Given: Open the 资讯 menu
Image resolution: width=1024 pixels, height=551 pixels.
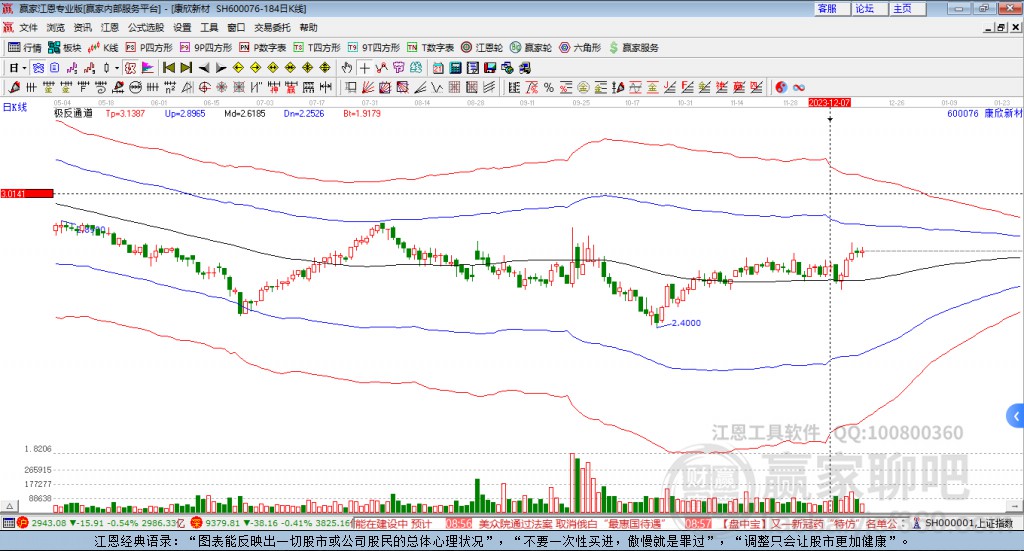Looking at the screenshot, I should (82, 27).
